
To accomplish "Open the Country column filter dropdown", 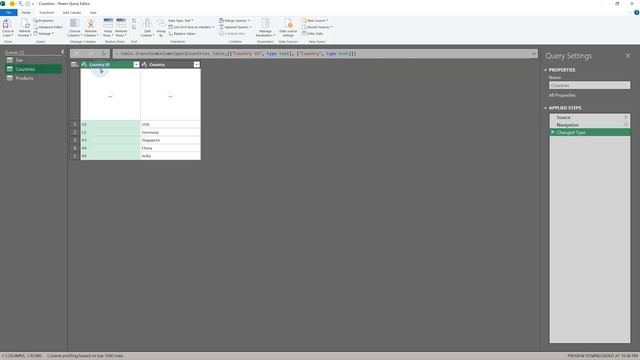I will pos(197,64).
